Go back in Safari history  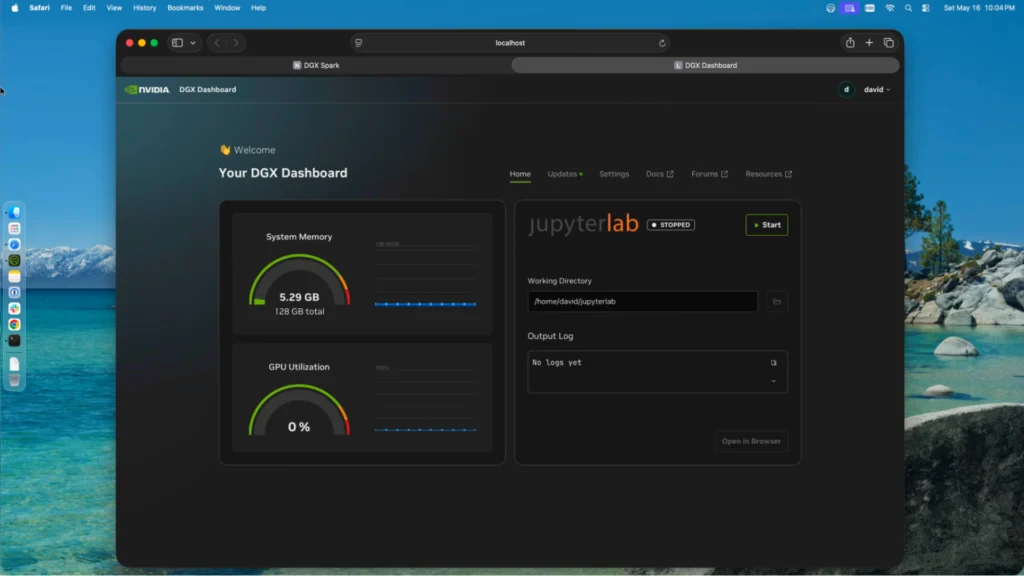[217, 42]
